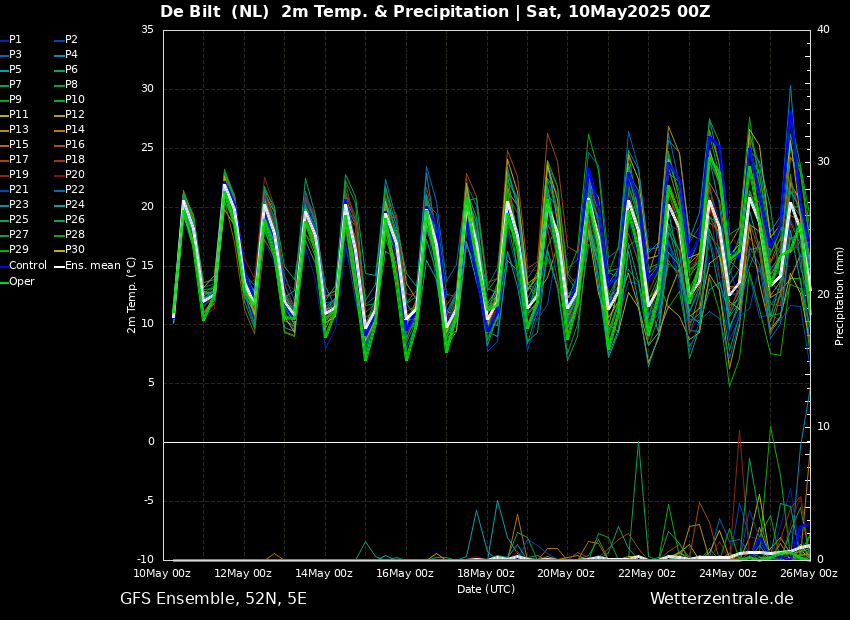Choose the '24May 00z' axis label
Image resolution: width=850 pixels, height=620 pixels.
[729, 573]
